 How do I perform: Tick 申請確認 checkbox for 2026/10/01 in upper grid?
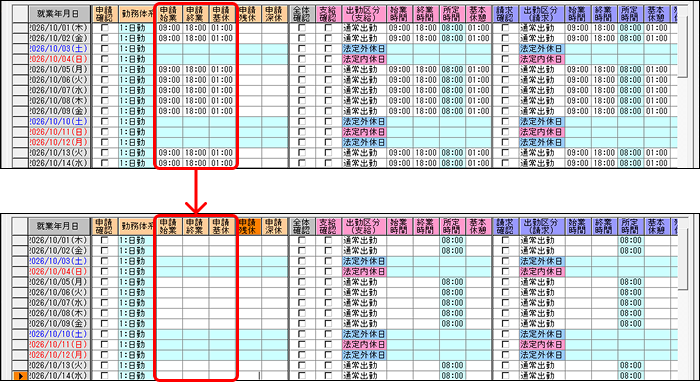pos(104,28)
